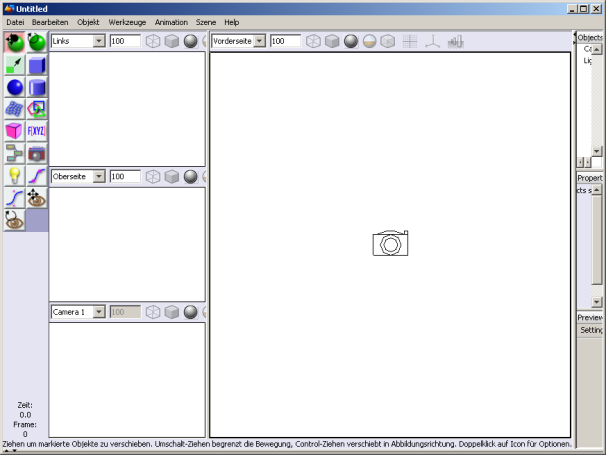606x455 pixels.
Task: Expand the timeline arrows at bottom left
Action: (10, 451)
